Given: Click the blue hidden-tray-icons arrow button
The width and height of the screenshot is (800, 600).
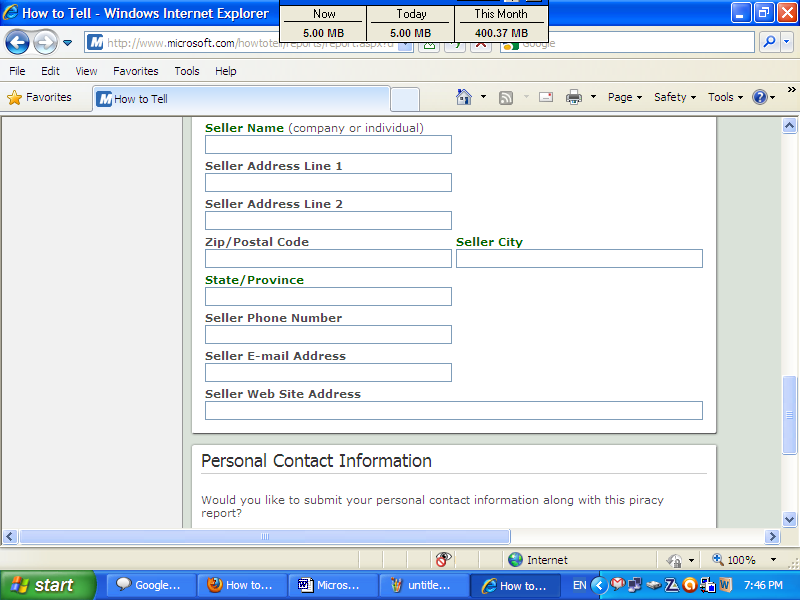Looking at the screenshot, I should click(x=599, y=585).
